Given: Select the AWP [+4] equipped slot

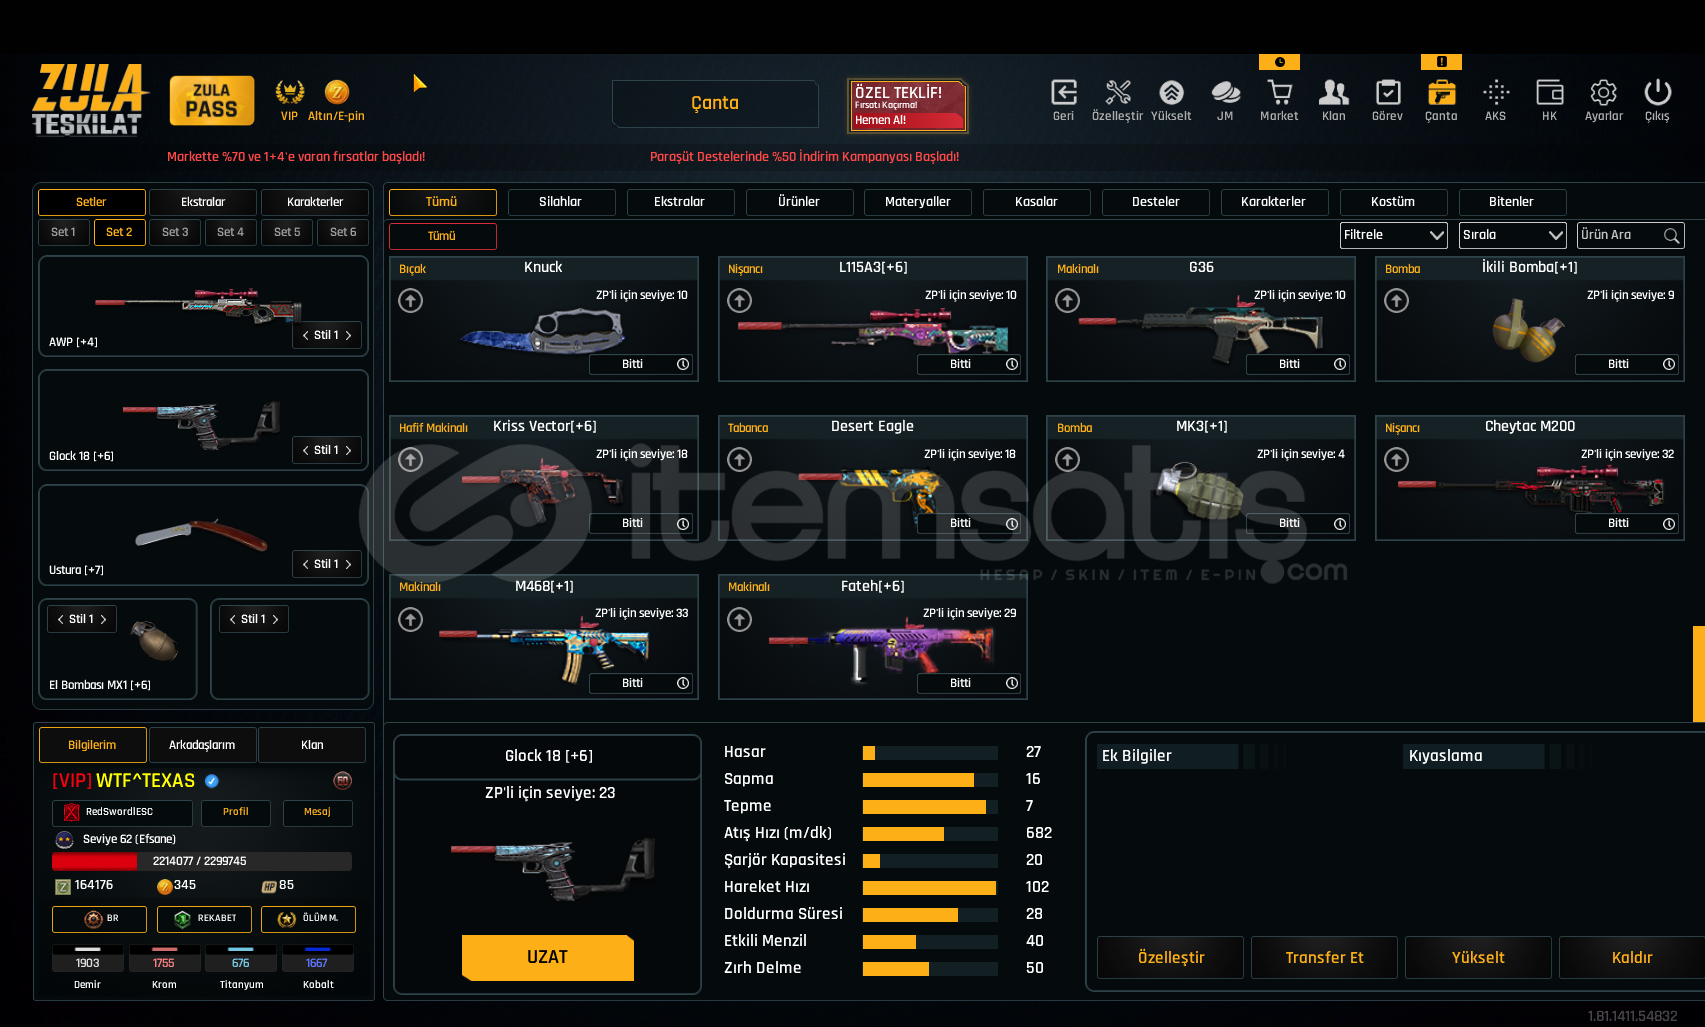Looking at the screenshot, I should [x=203, y=306].
